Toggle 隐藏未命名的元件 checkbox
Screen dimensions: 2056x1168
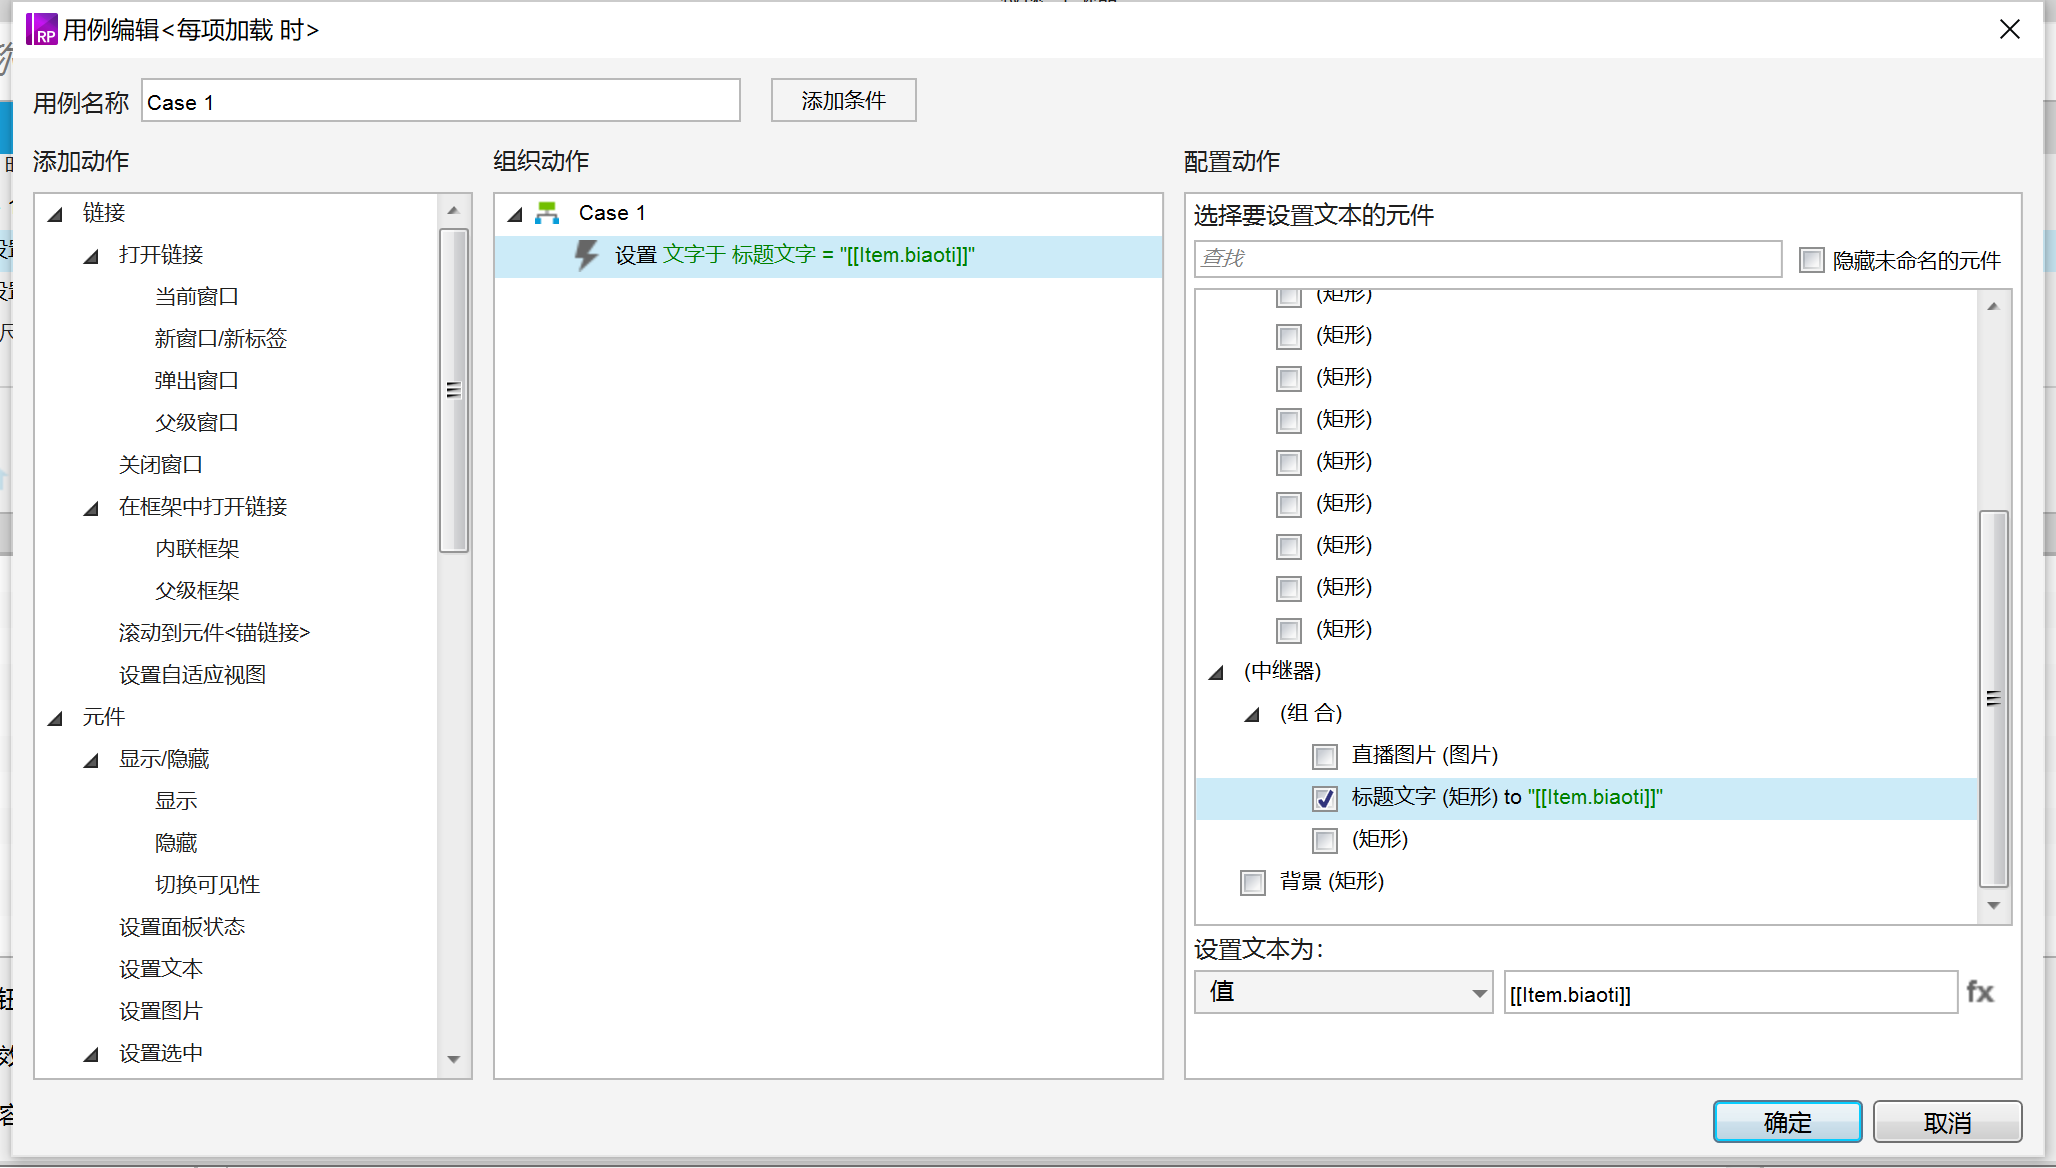[x=1811, y=260]
